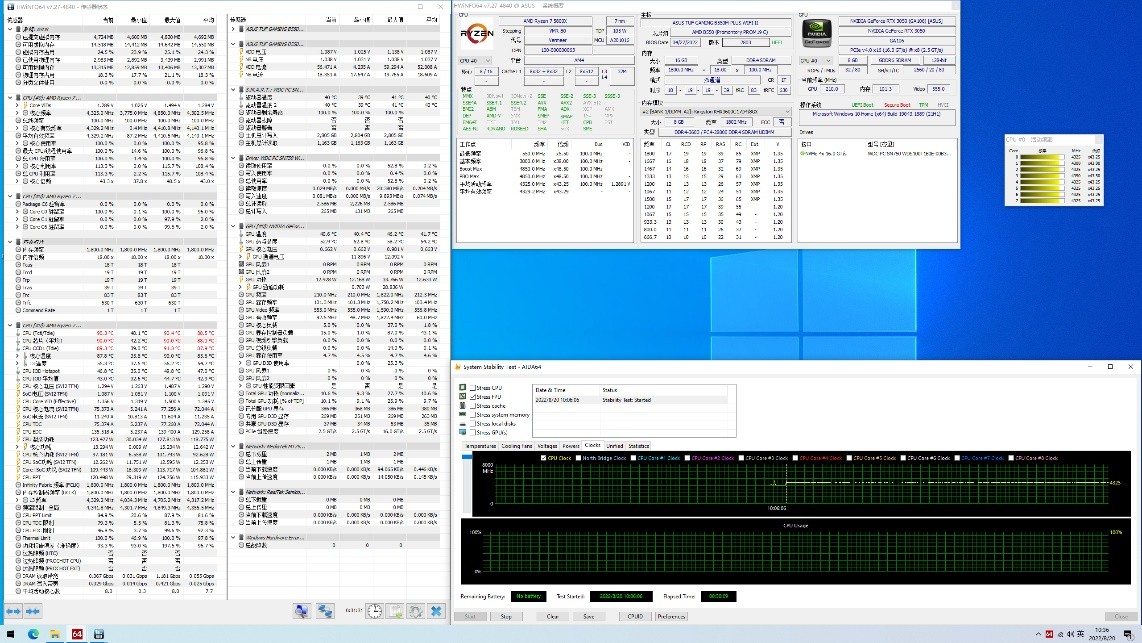Disable the Stress FPU checkbox
Screen dimensions: 1142x643
coord(472,397)
